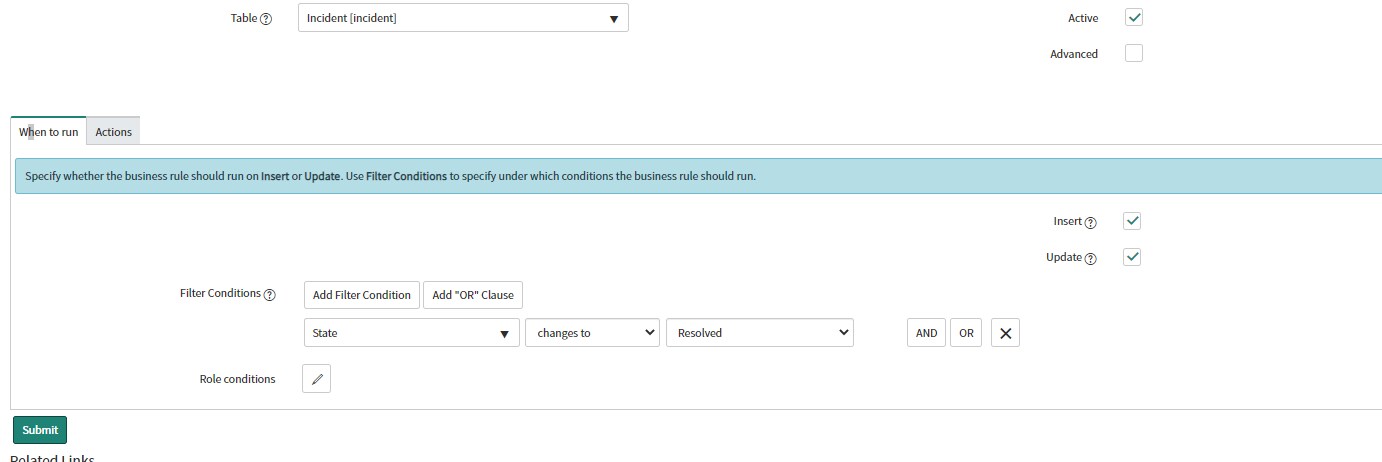
Task: Uncheck the Update checkbox
Action: [x=1133, y=257]
